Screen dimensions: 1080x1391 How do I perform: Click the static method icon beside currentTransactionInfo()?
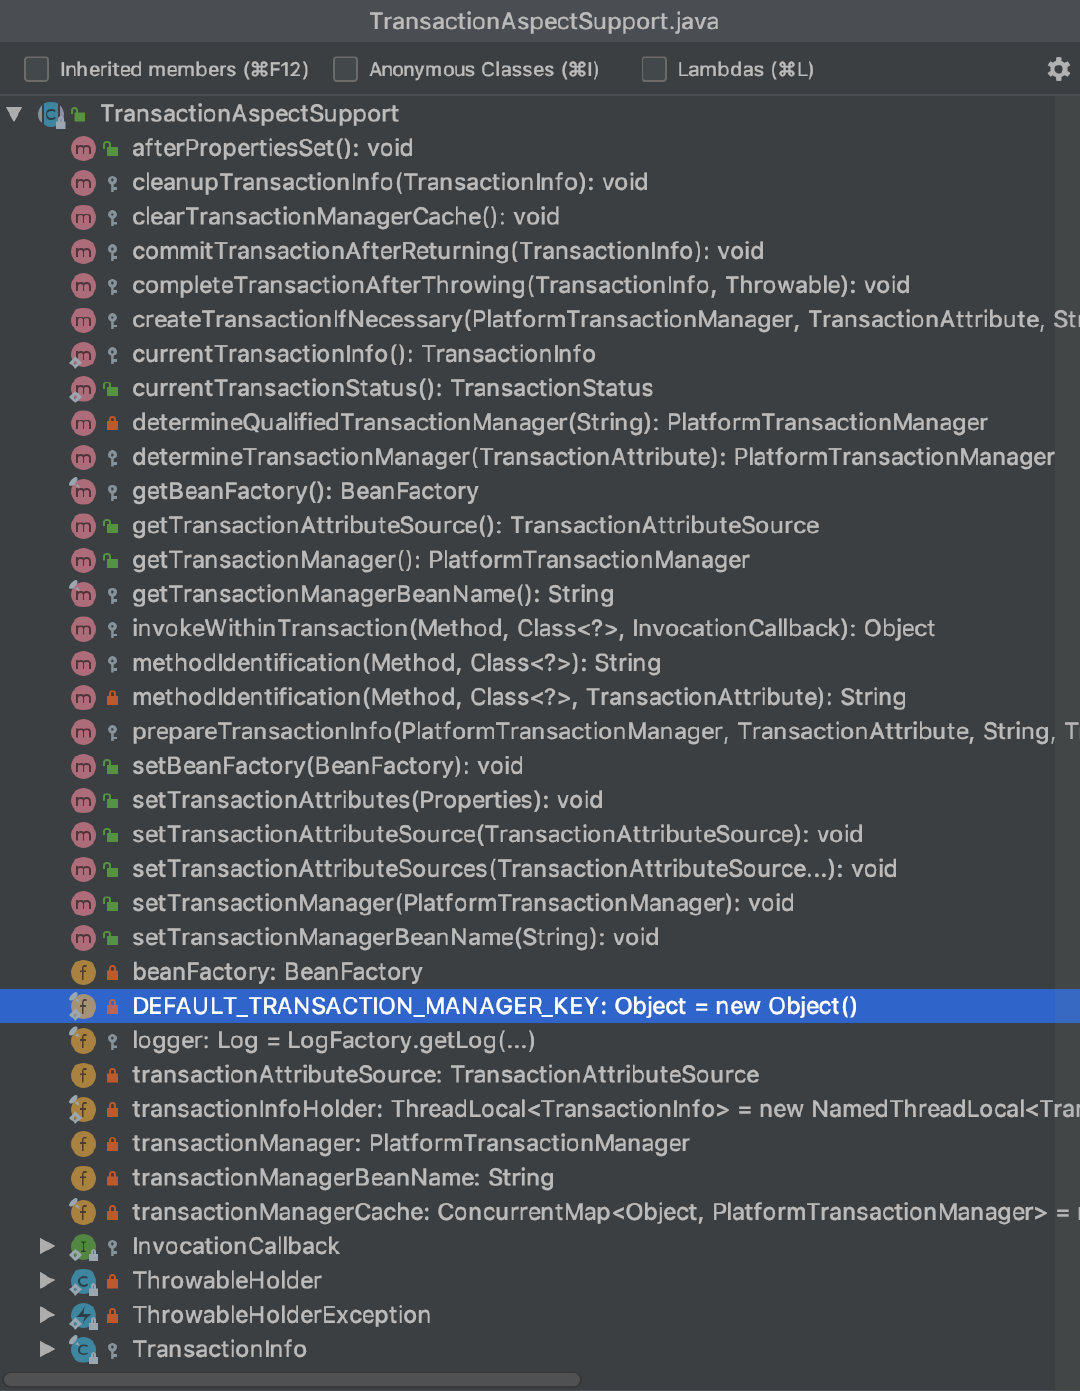83,354
